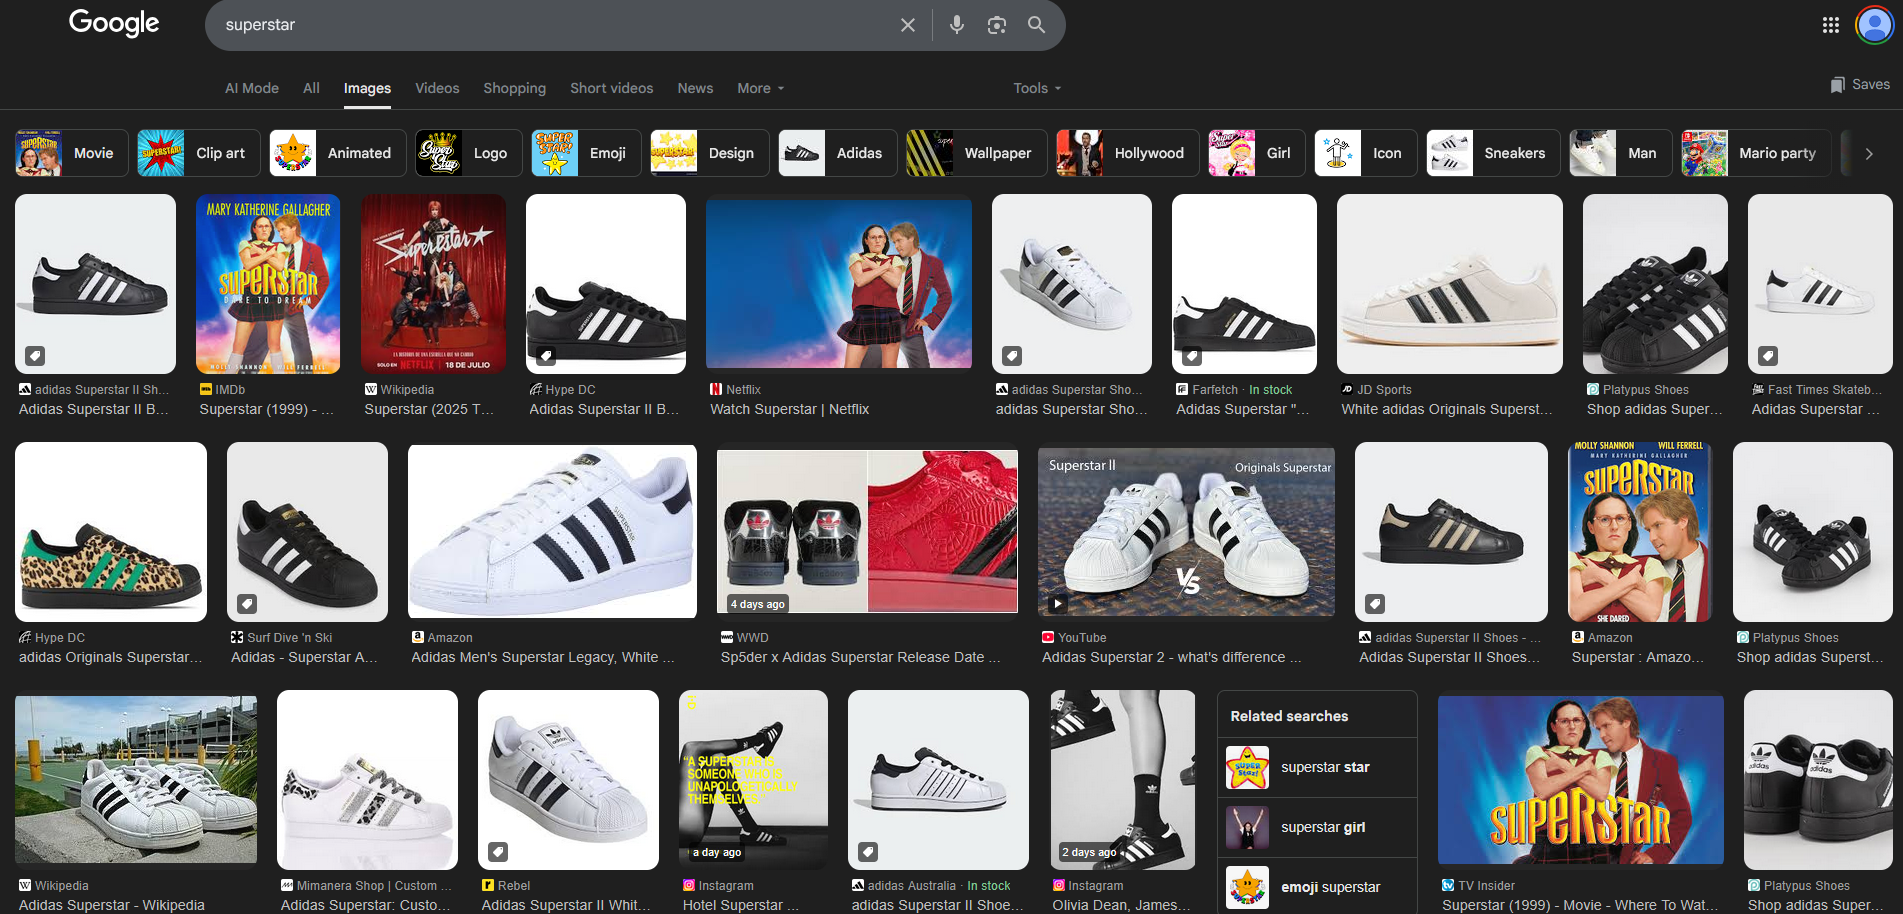
Task: Clear the search box text
Action: tap(907, 25)
